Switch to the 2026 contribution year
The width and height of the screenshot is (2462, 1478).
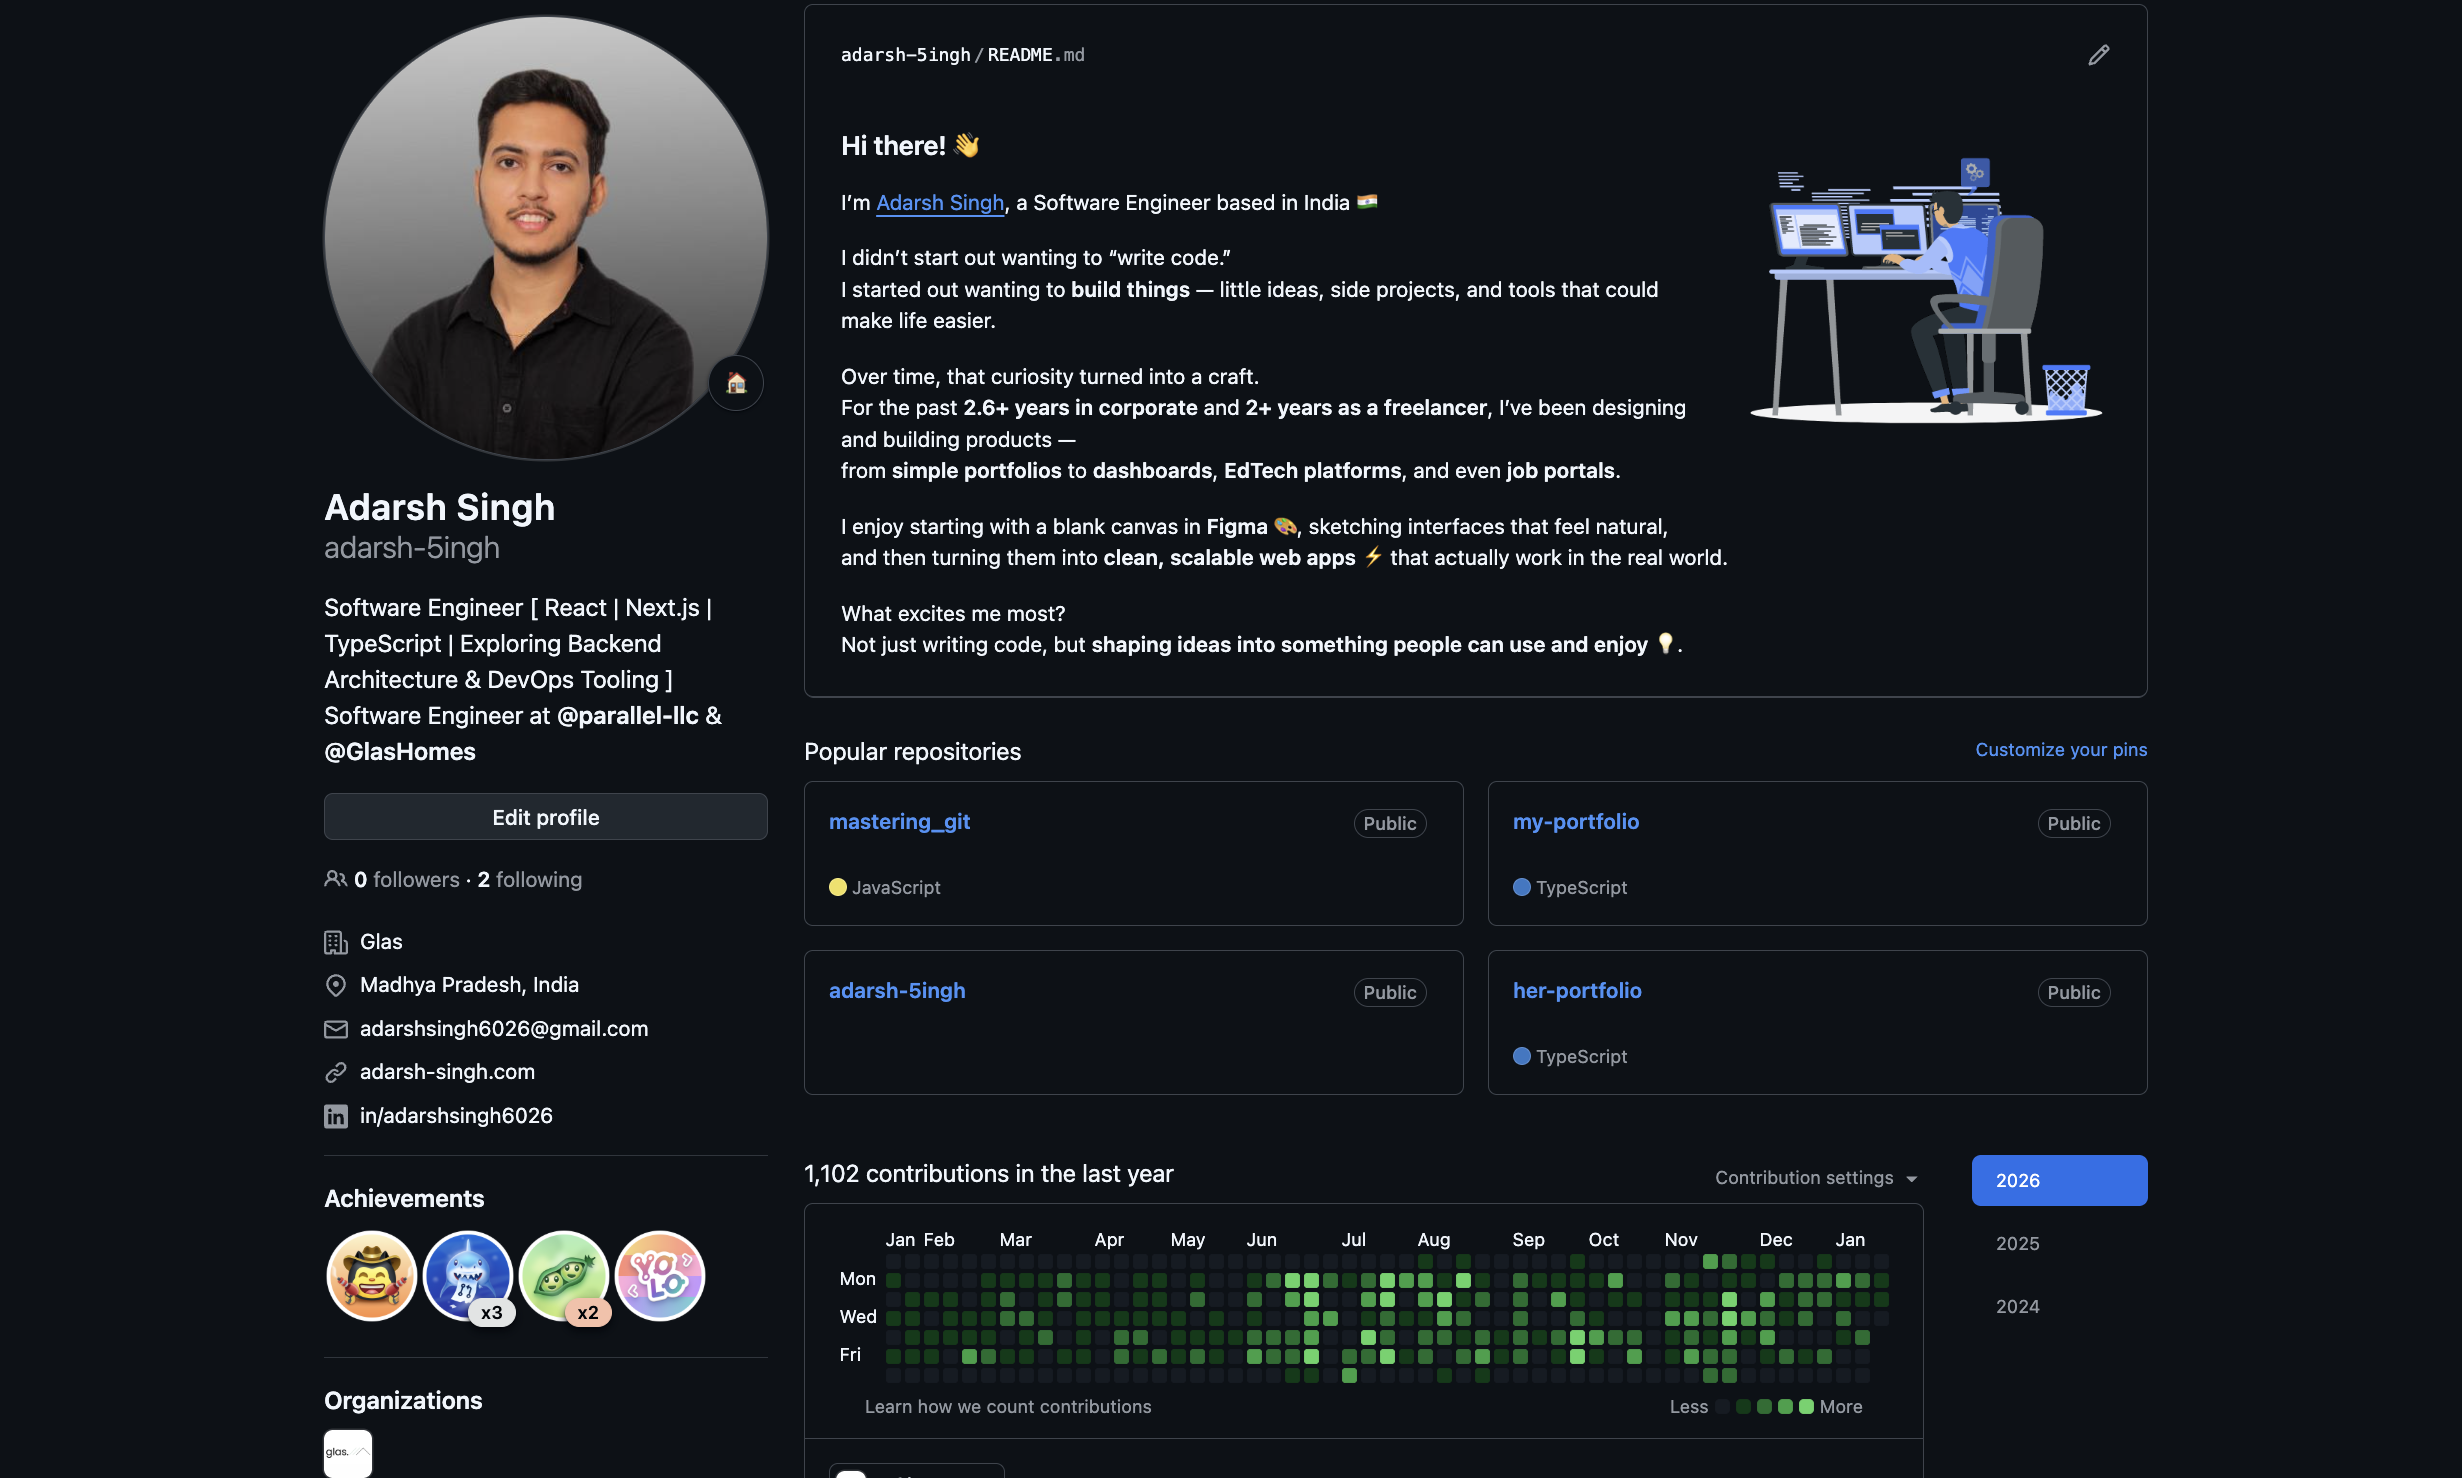click(2058, 1180)
